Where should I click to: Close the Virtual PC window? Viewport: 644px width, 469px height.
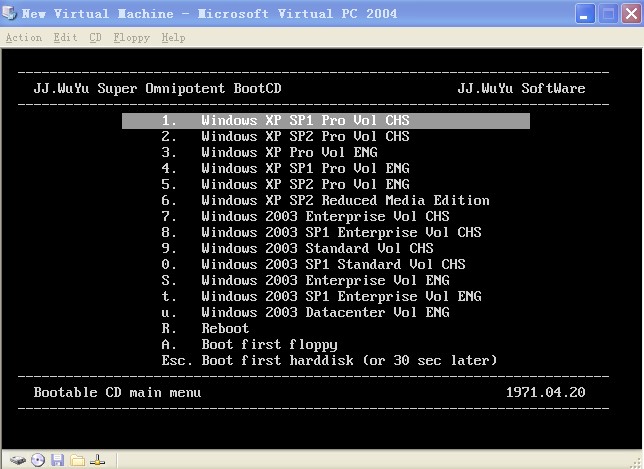coord(632,14)
